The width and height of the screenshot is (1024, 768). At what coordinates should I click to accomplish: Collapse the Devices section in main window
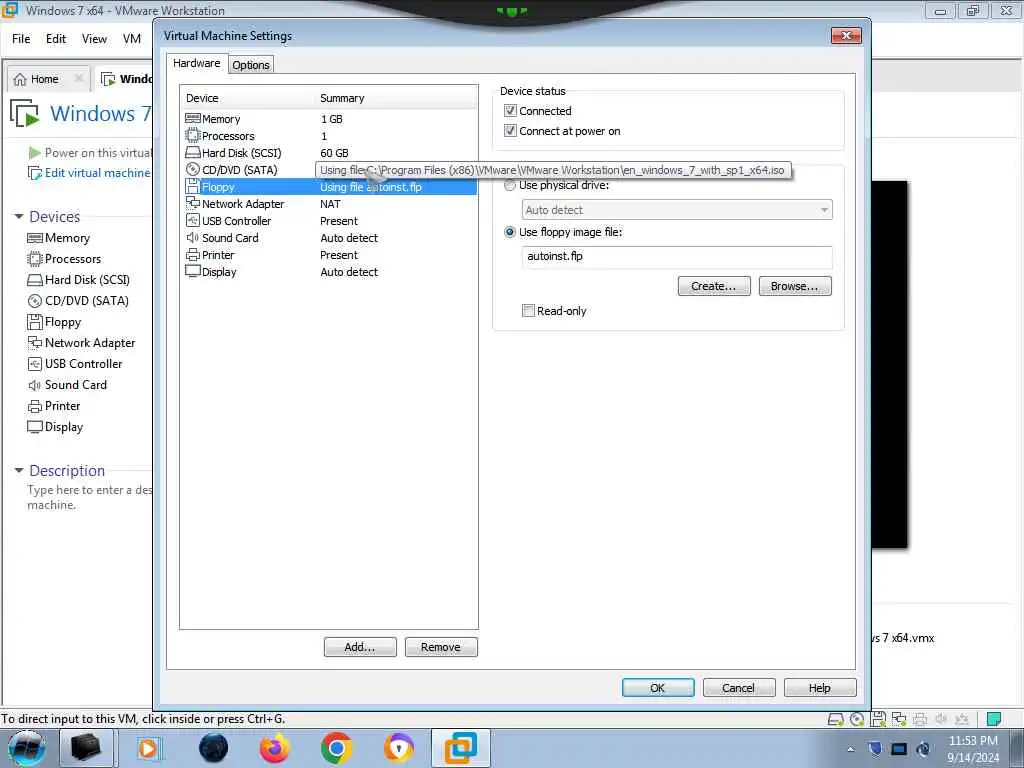coord(19,216)
